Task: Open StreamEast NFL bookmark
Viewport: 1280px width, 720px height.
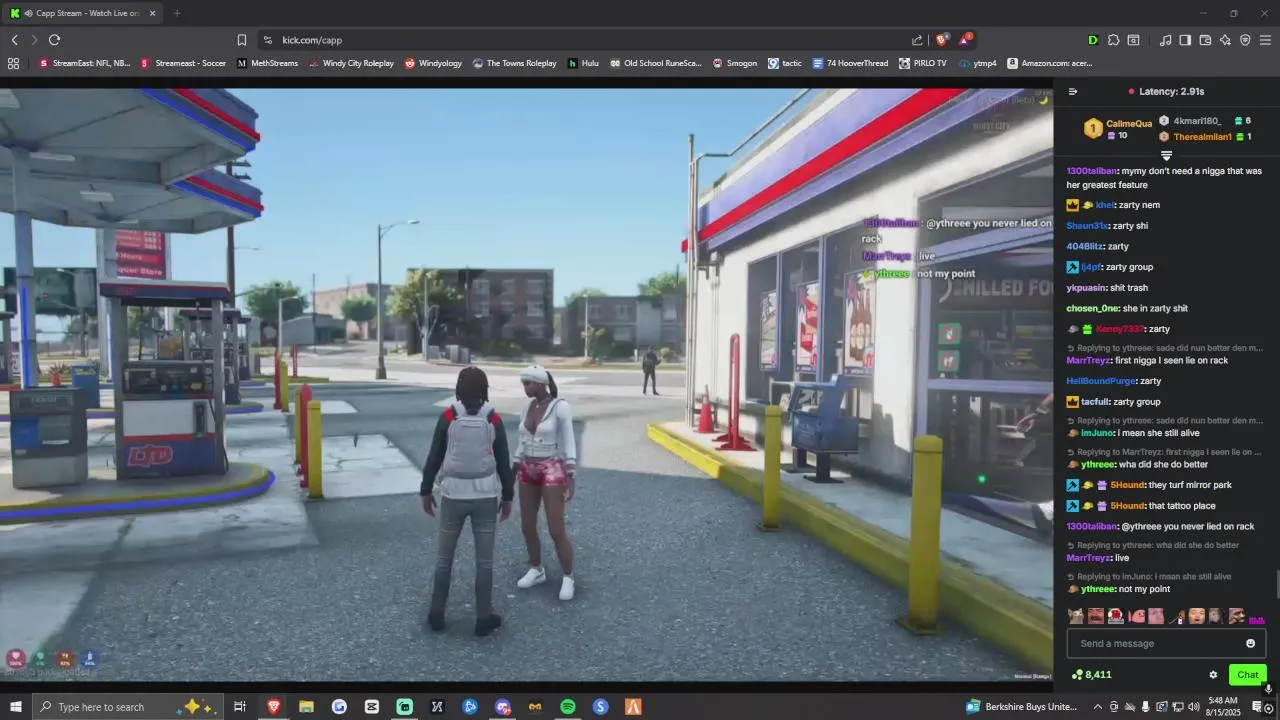Action: click(x=84, y=63)
